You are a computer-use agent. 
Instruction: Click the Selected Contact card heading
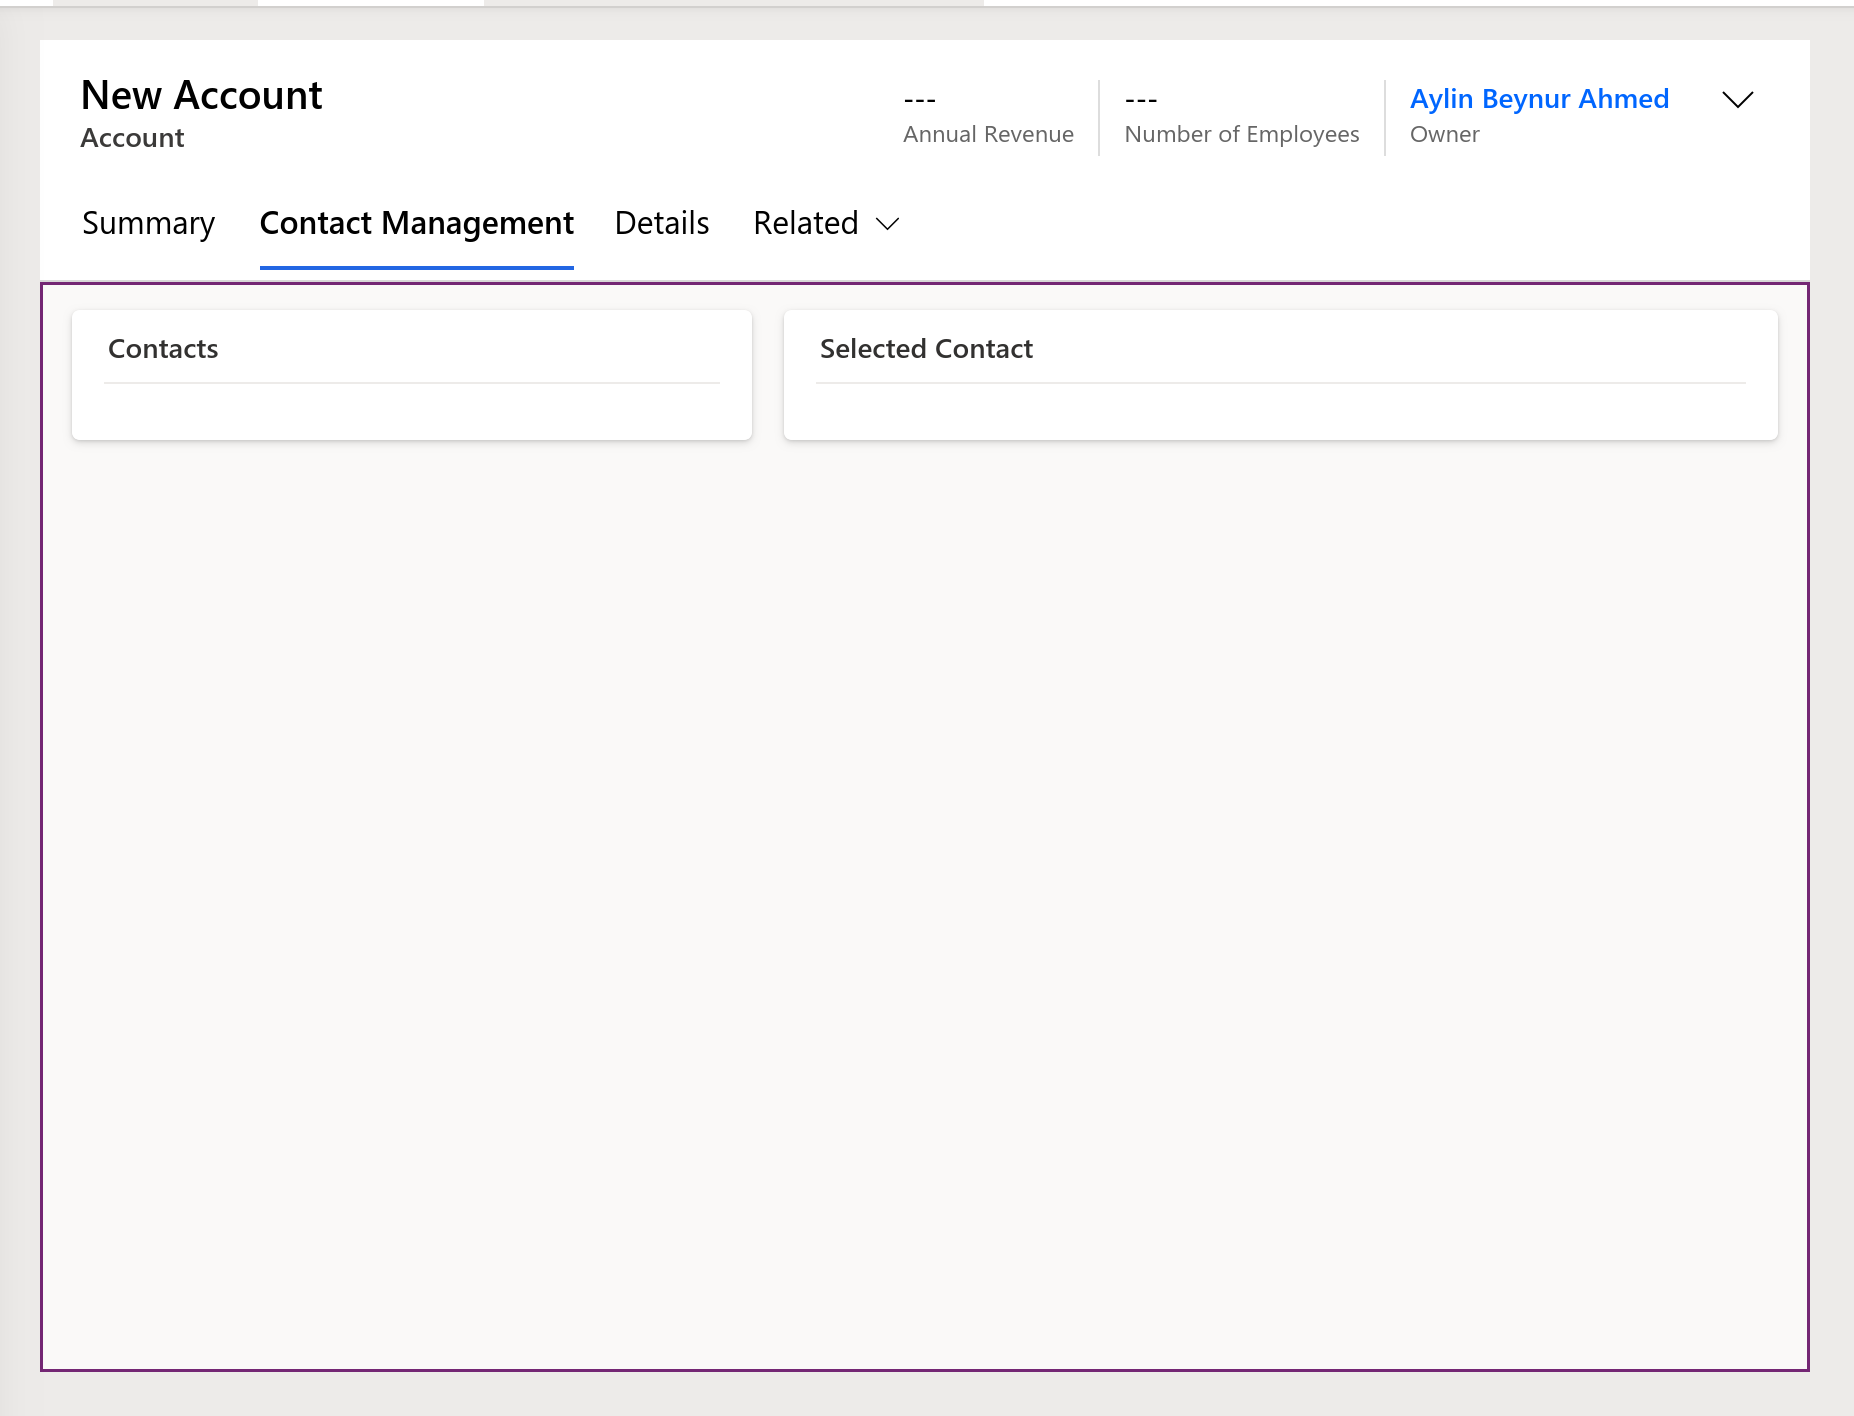coord(926,348)
